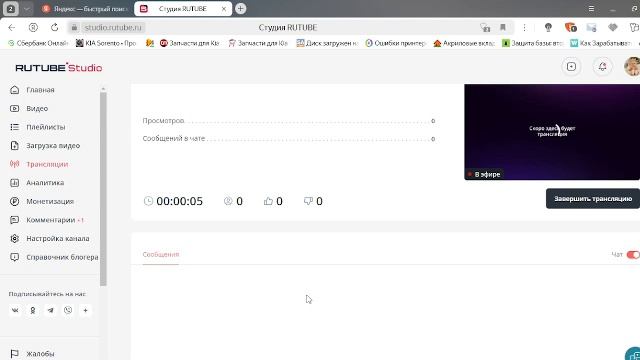Open a new browser tab
640x360 pixels.
click(240, 8)
